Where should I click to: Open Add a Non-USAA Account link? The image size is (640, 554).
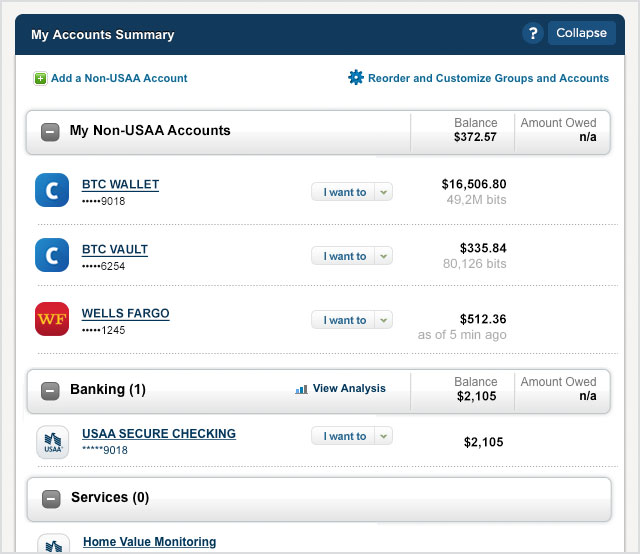point(119,78)
